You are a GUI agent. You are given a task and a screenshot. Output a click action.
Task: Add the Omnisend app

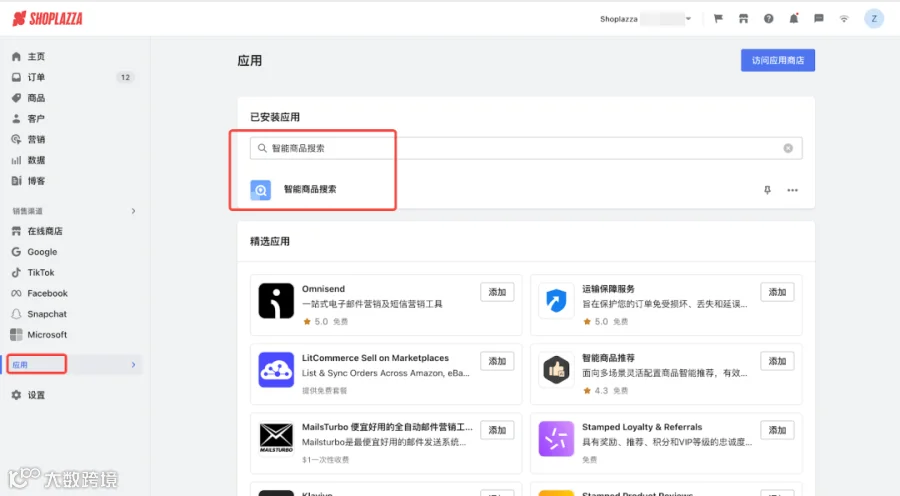497,292
